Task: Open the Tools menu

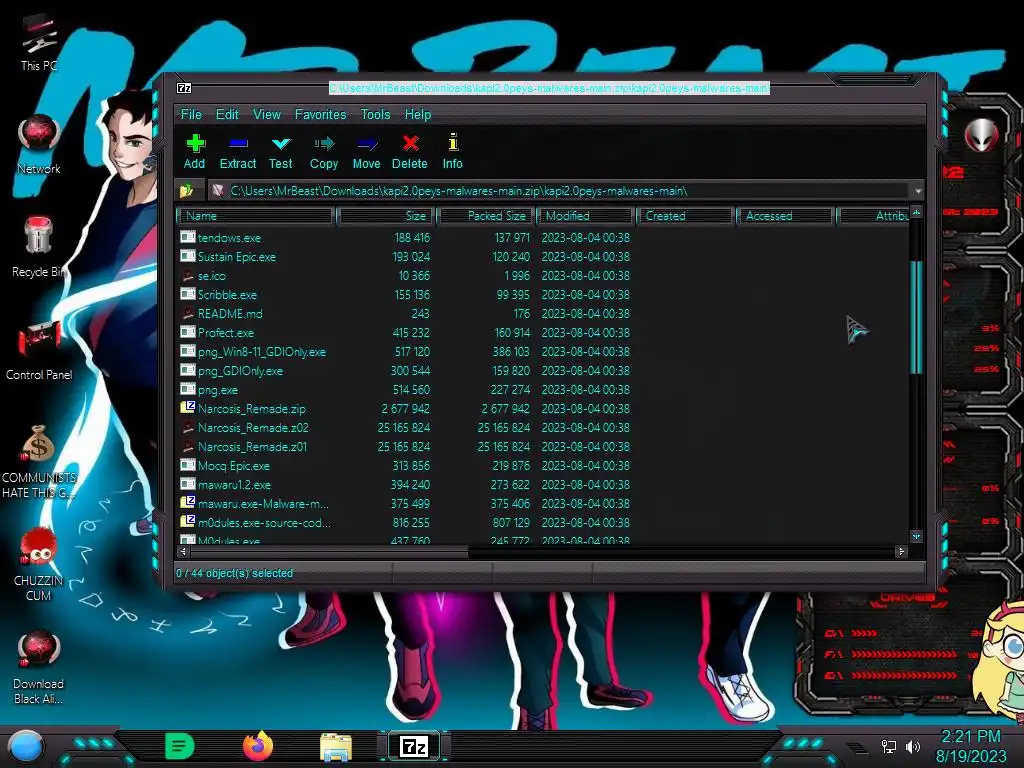Action: click(x=376, y=114)
